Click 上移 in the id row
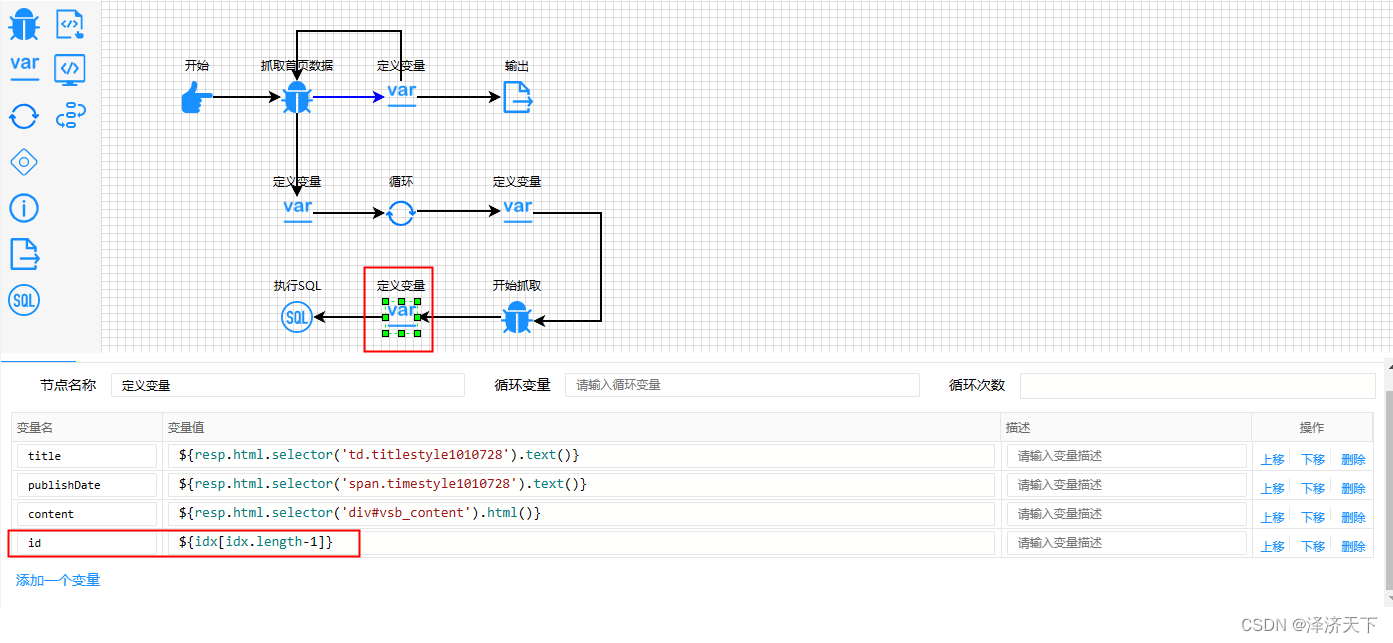Viewport: 1393px width, 643px height. coord(1273,547)
